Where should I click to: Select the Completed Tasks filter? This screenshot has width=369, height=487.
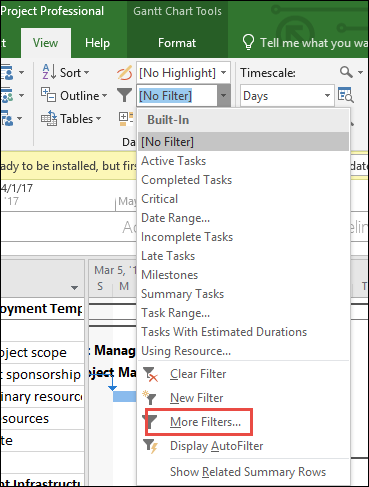click(244, 180)
